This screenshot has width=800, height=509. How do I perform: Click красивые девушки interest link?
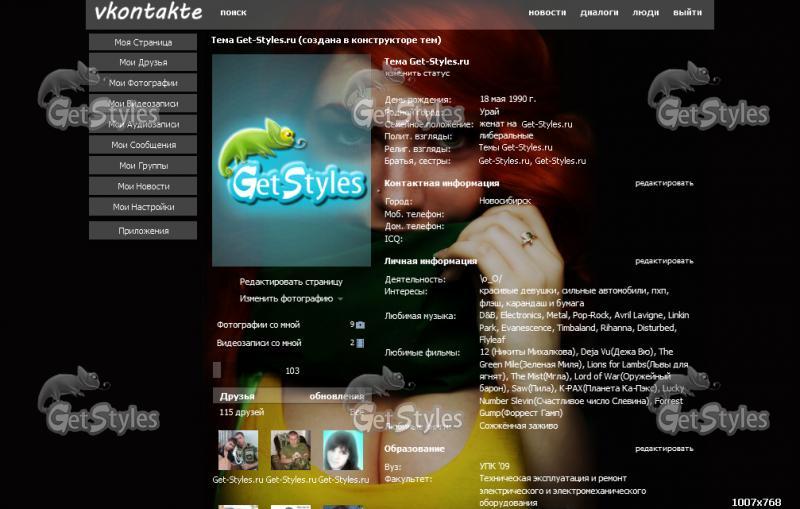[x=517, y=291]
